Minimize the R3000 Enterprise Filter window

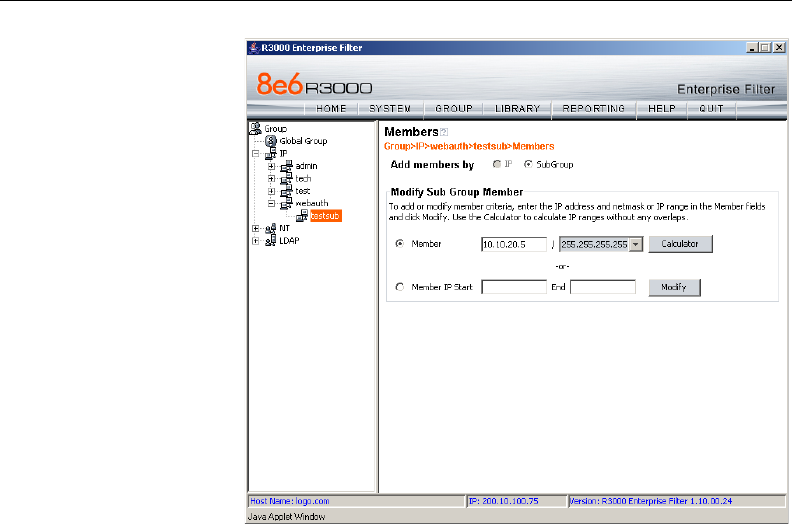pyautogui.click(x=752, y=47)
